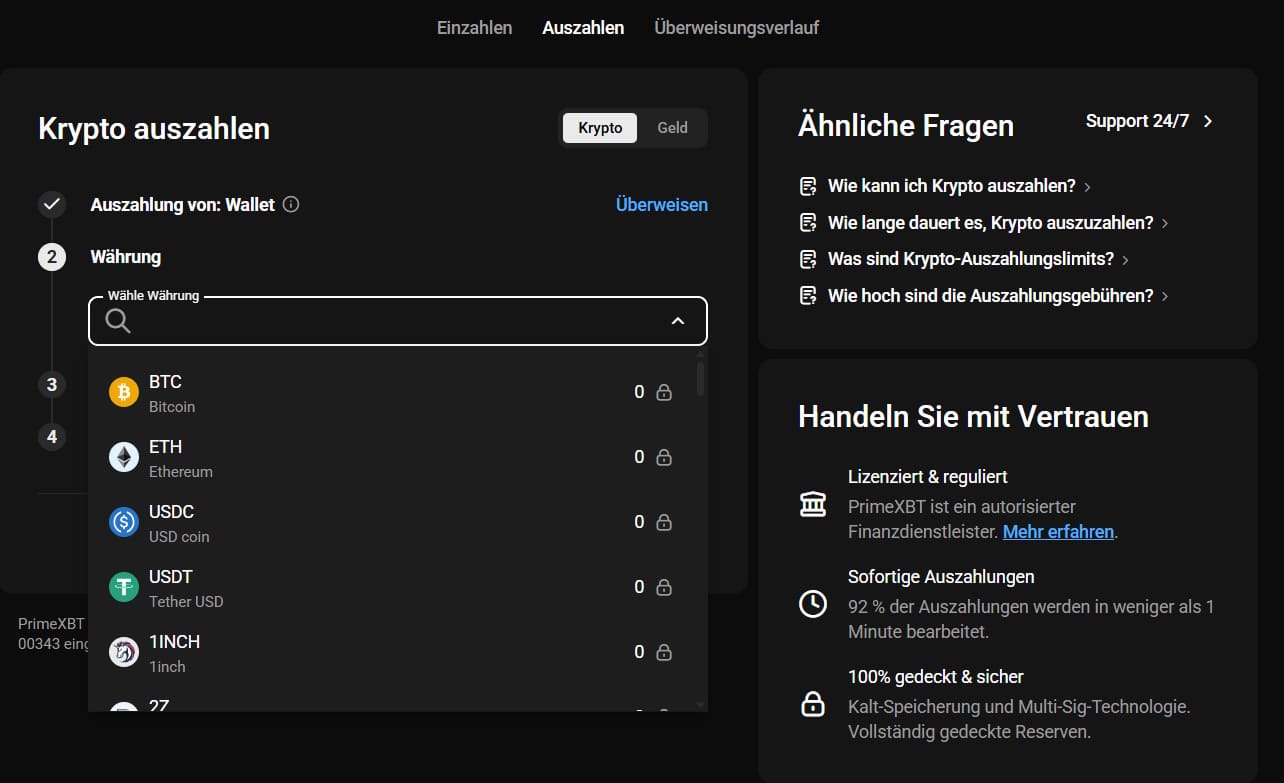Click the Support 24/7 link
The width and height of the screenshot is (1284, 783).
[x=1137, y=121]
